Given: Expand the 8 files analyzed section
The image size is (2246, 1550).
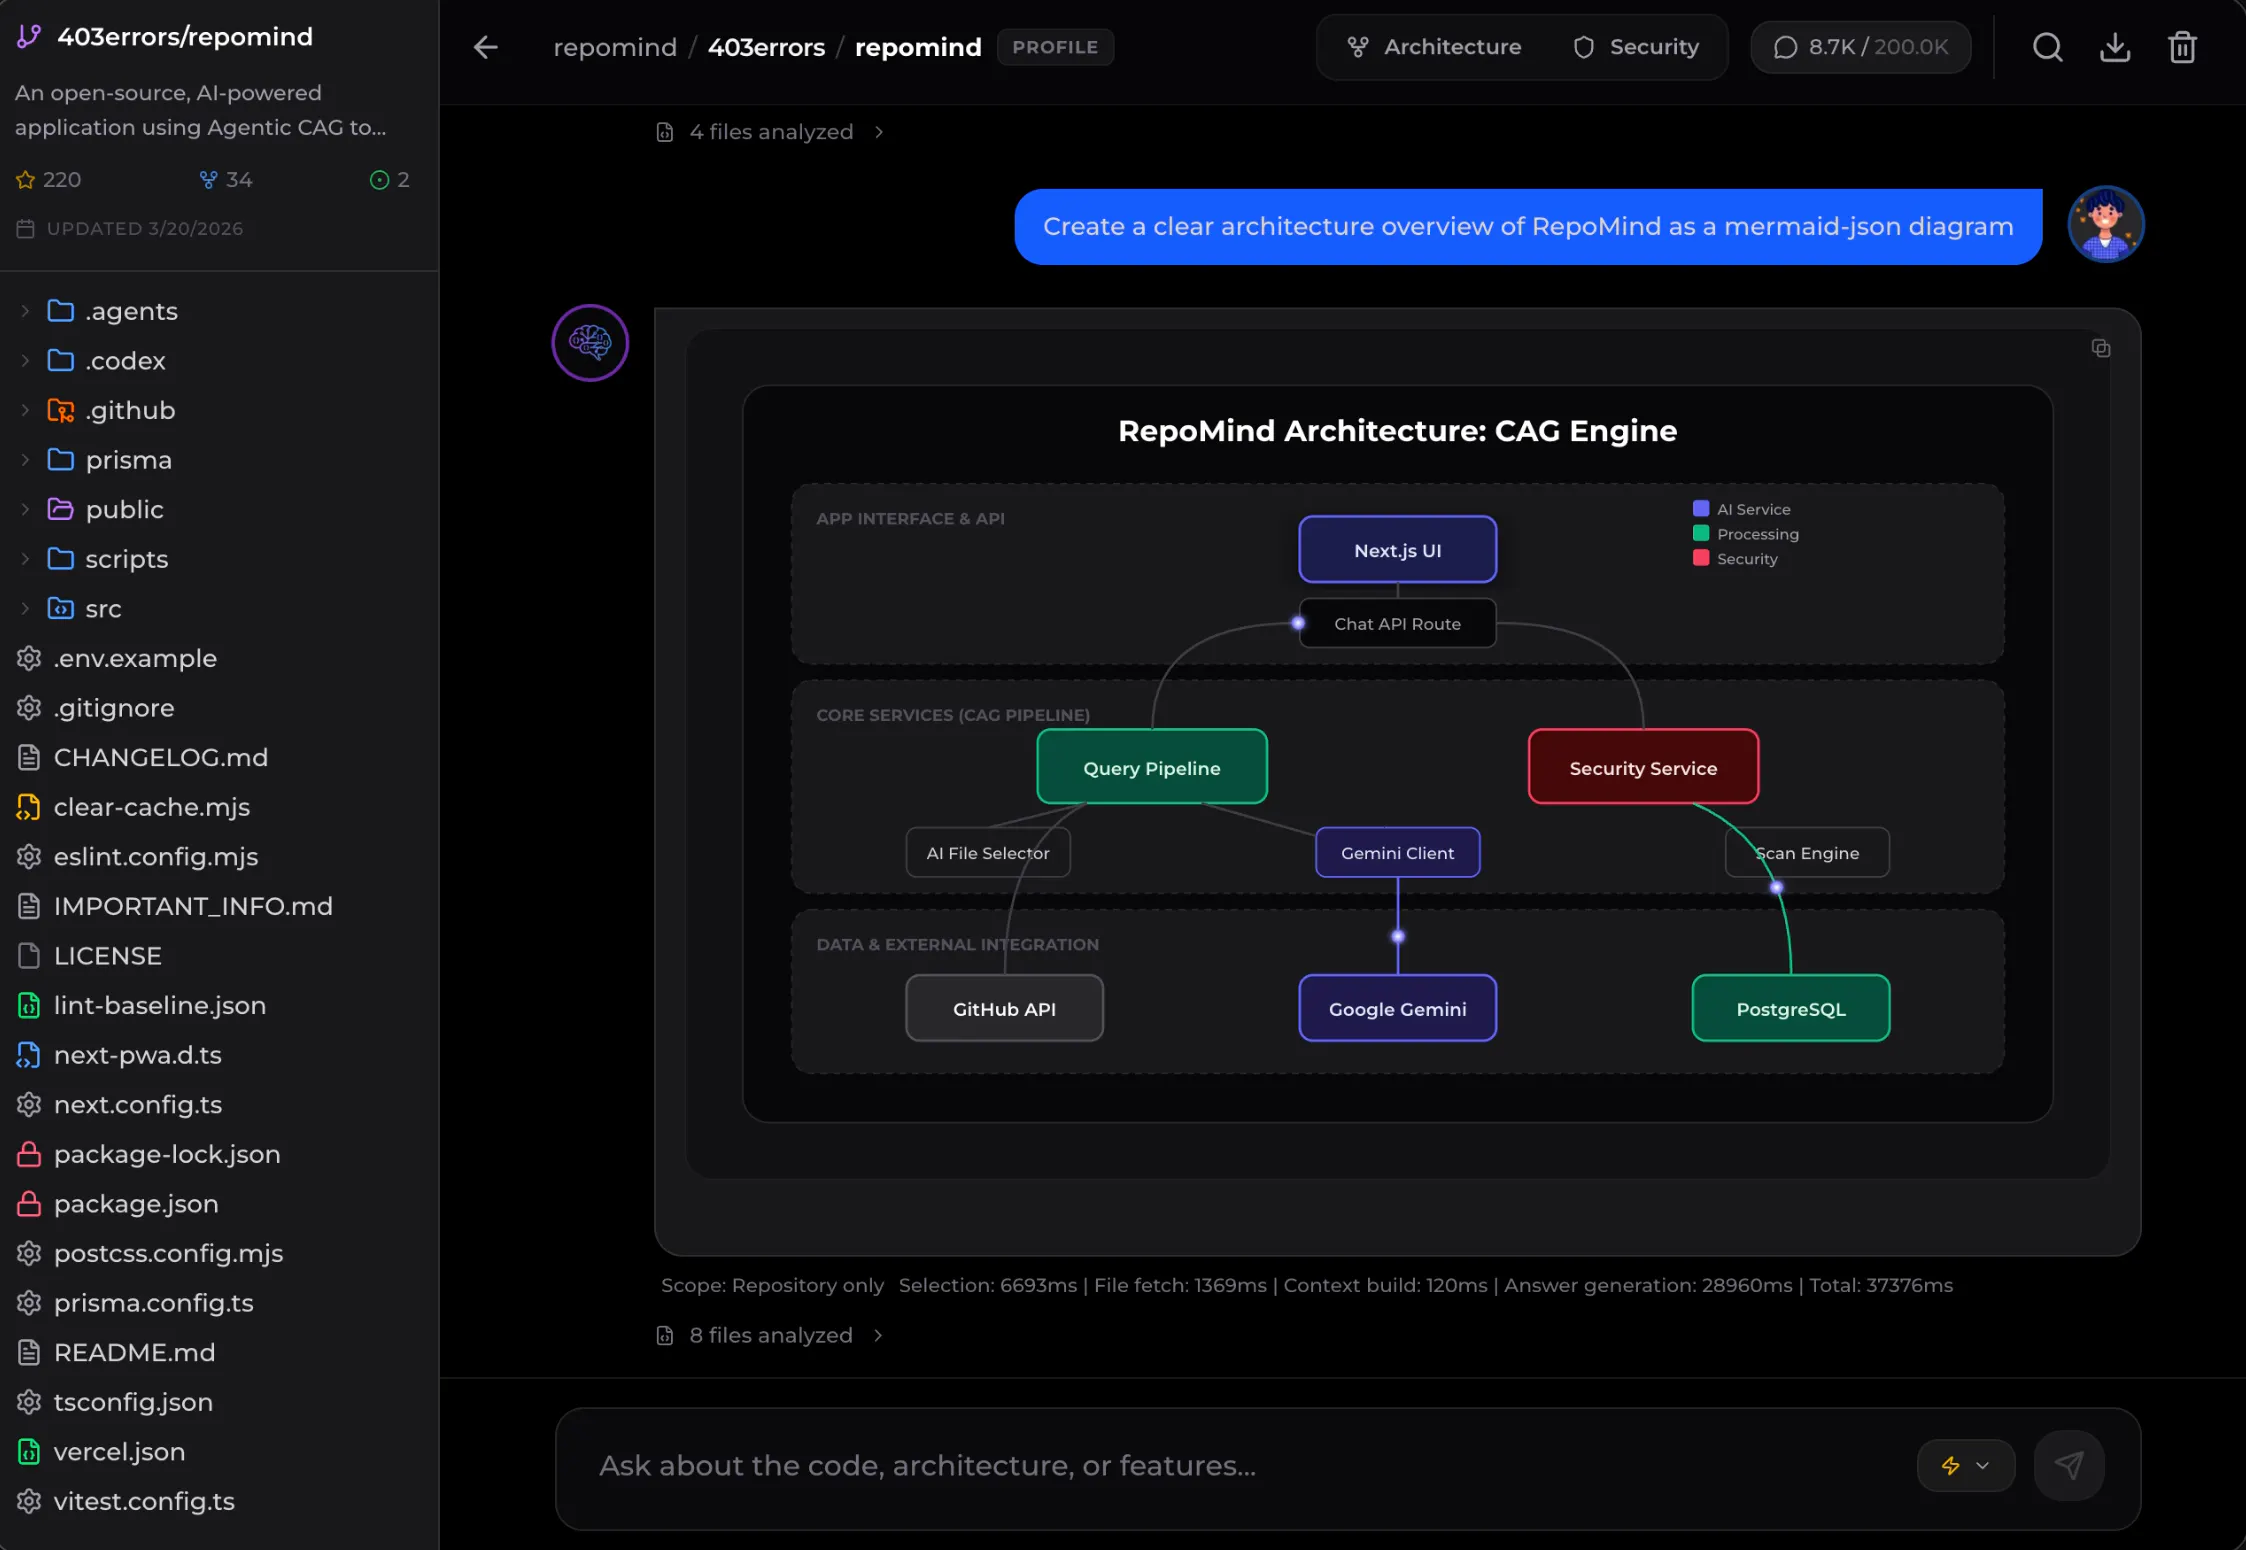Looking at the screenshot, I should click(x=770, y=1335).
